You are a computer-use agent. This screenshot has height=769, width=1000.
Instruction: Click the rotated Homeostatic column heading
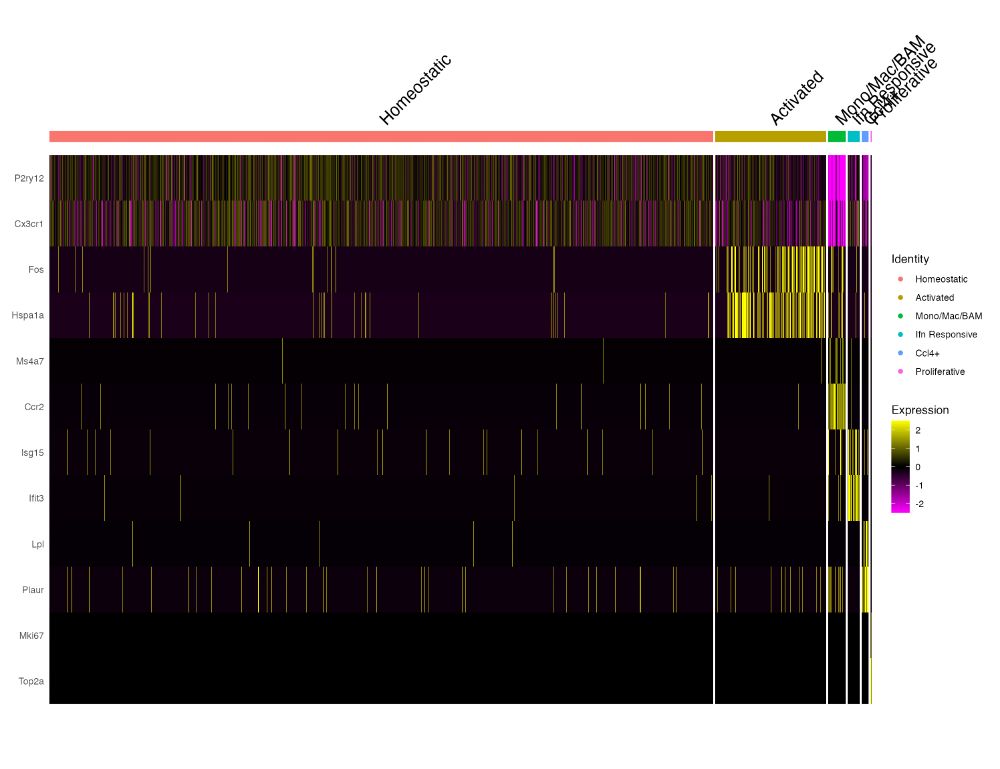pos(415,89)
